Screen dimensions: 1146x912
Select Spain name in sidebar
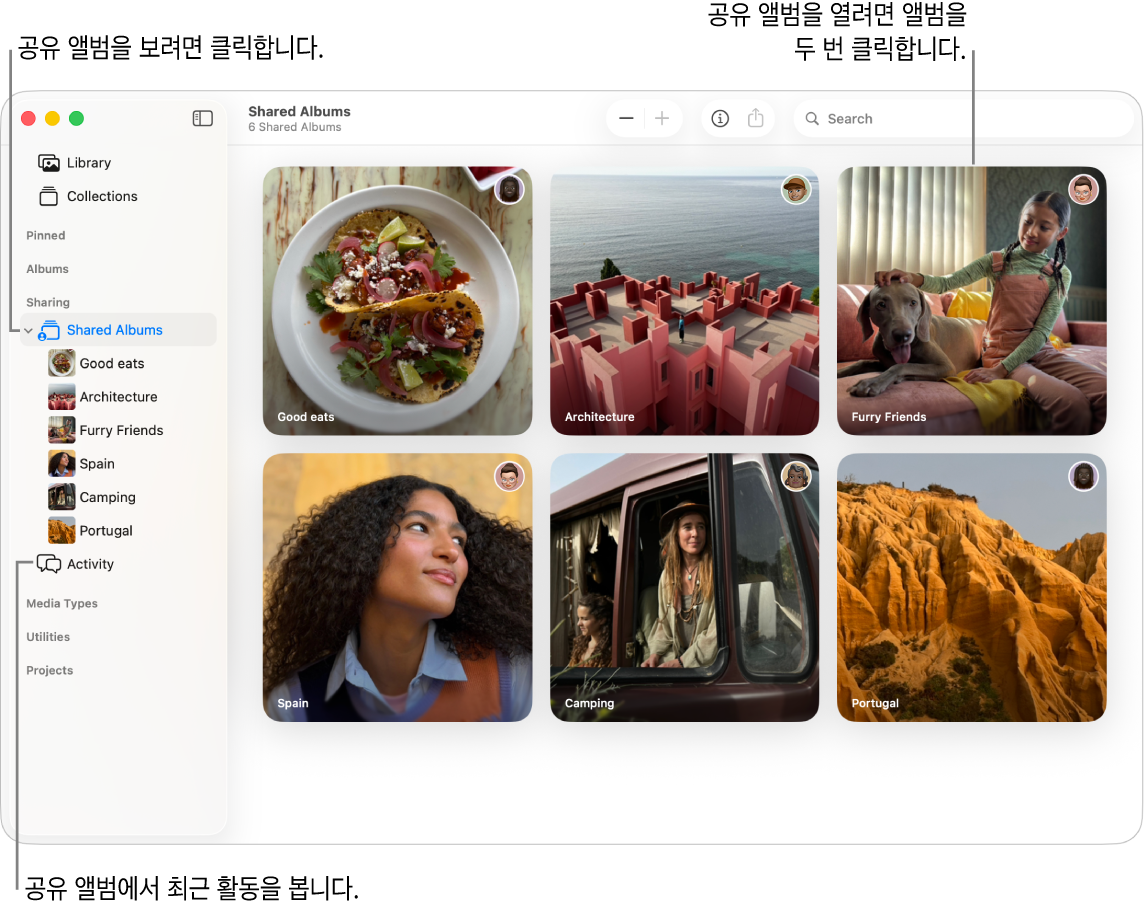point(97,464)
